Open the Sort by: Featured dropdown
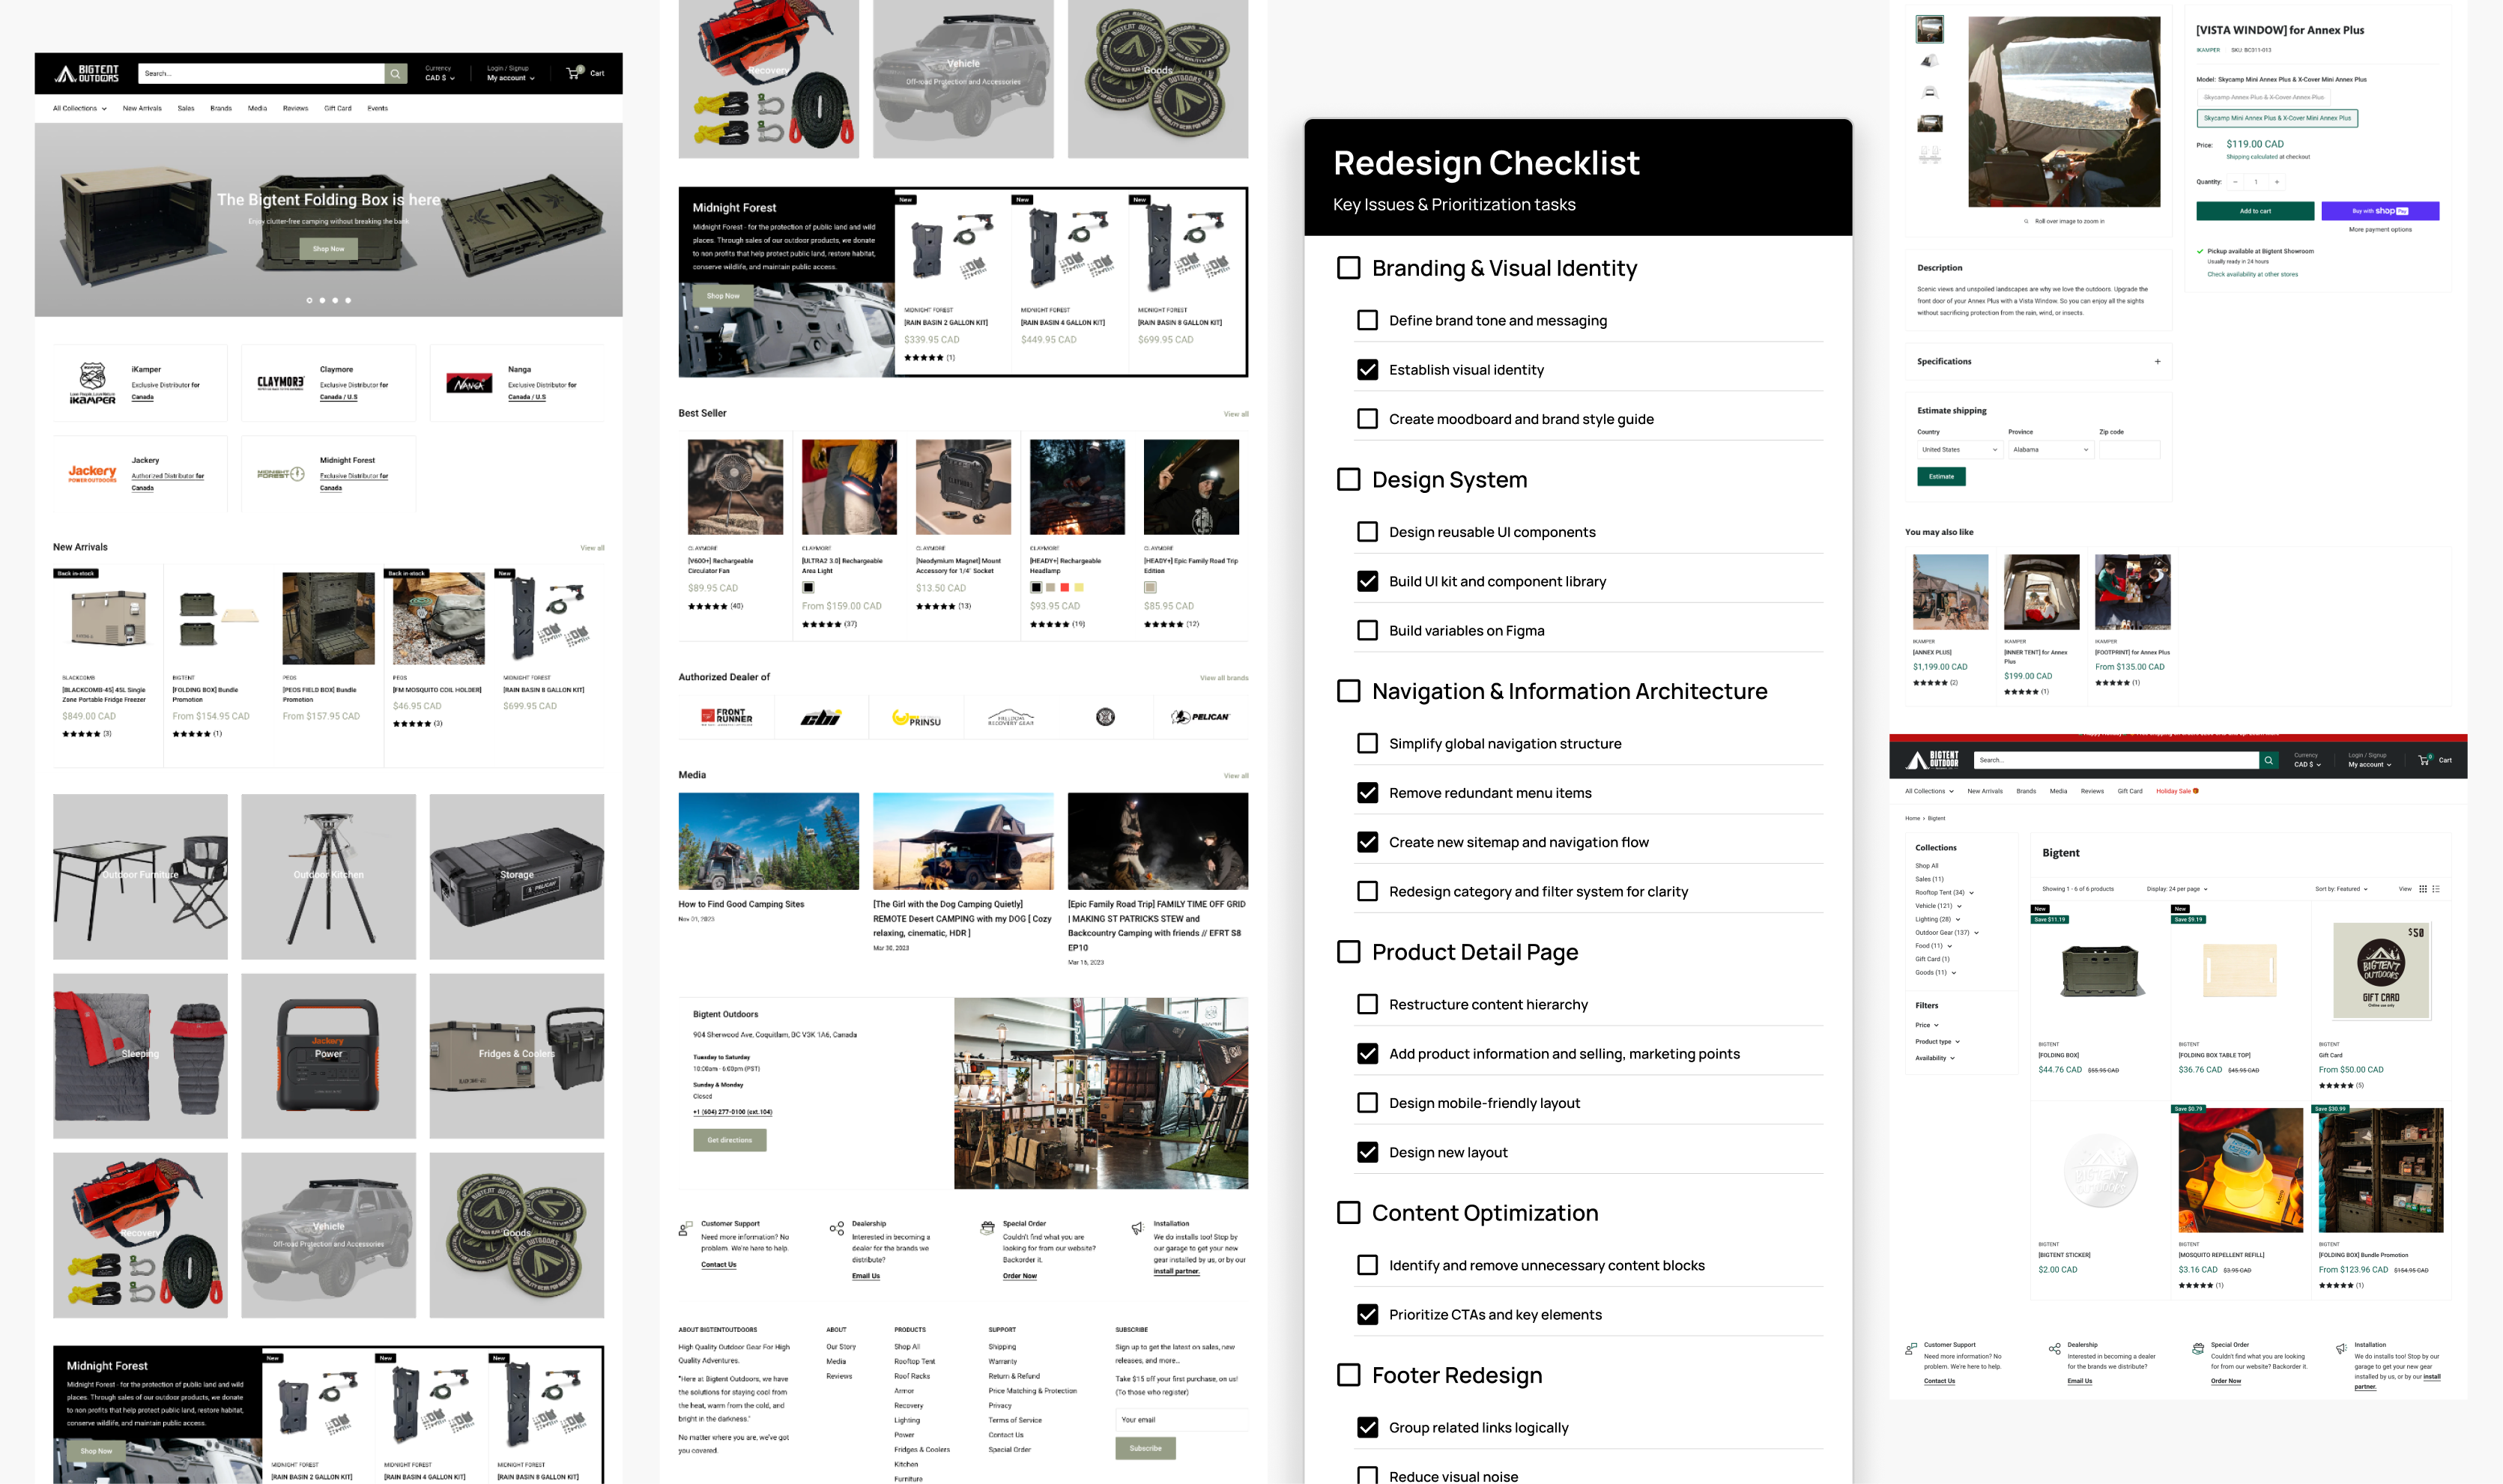 pyautogui.click(x=2341, y=889)
